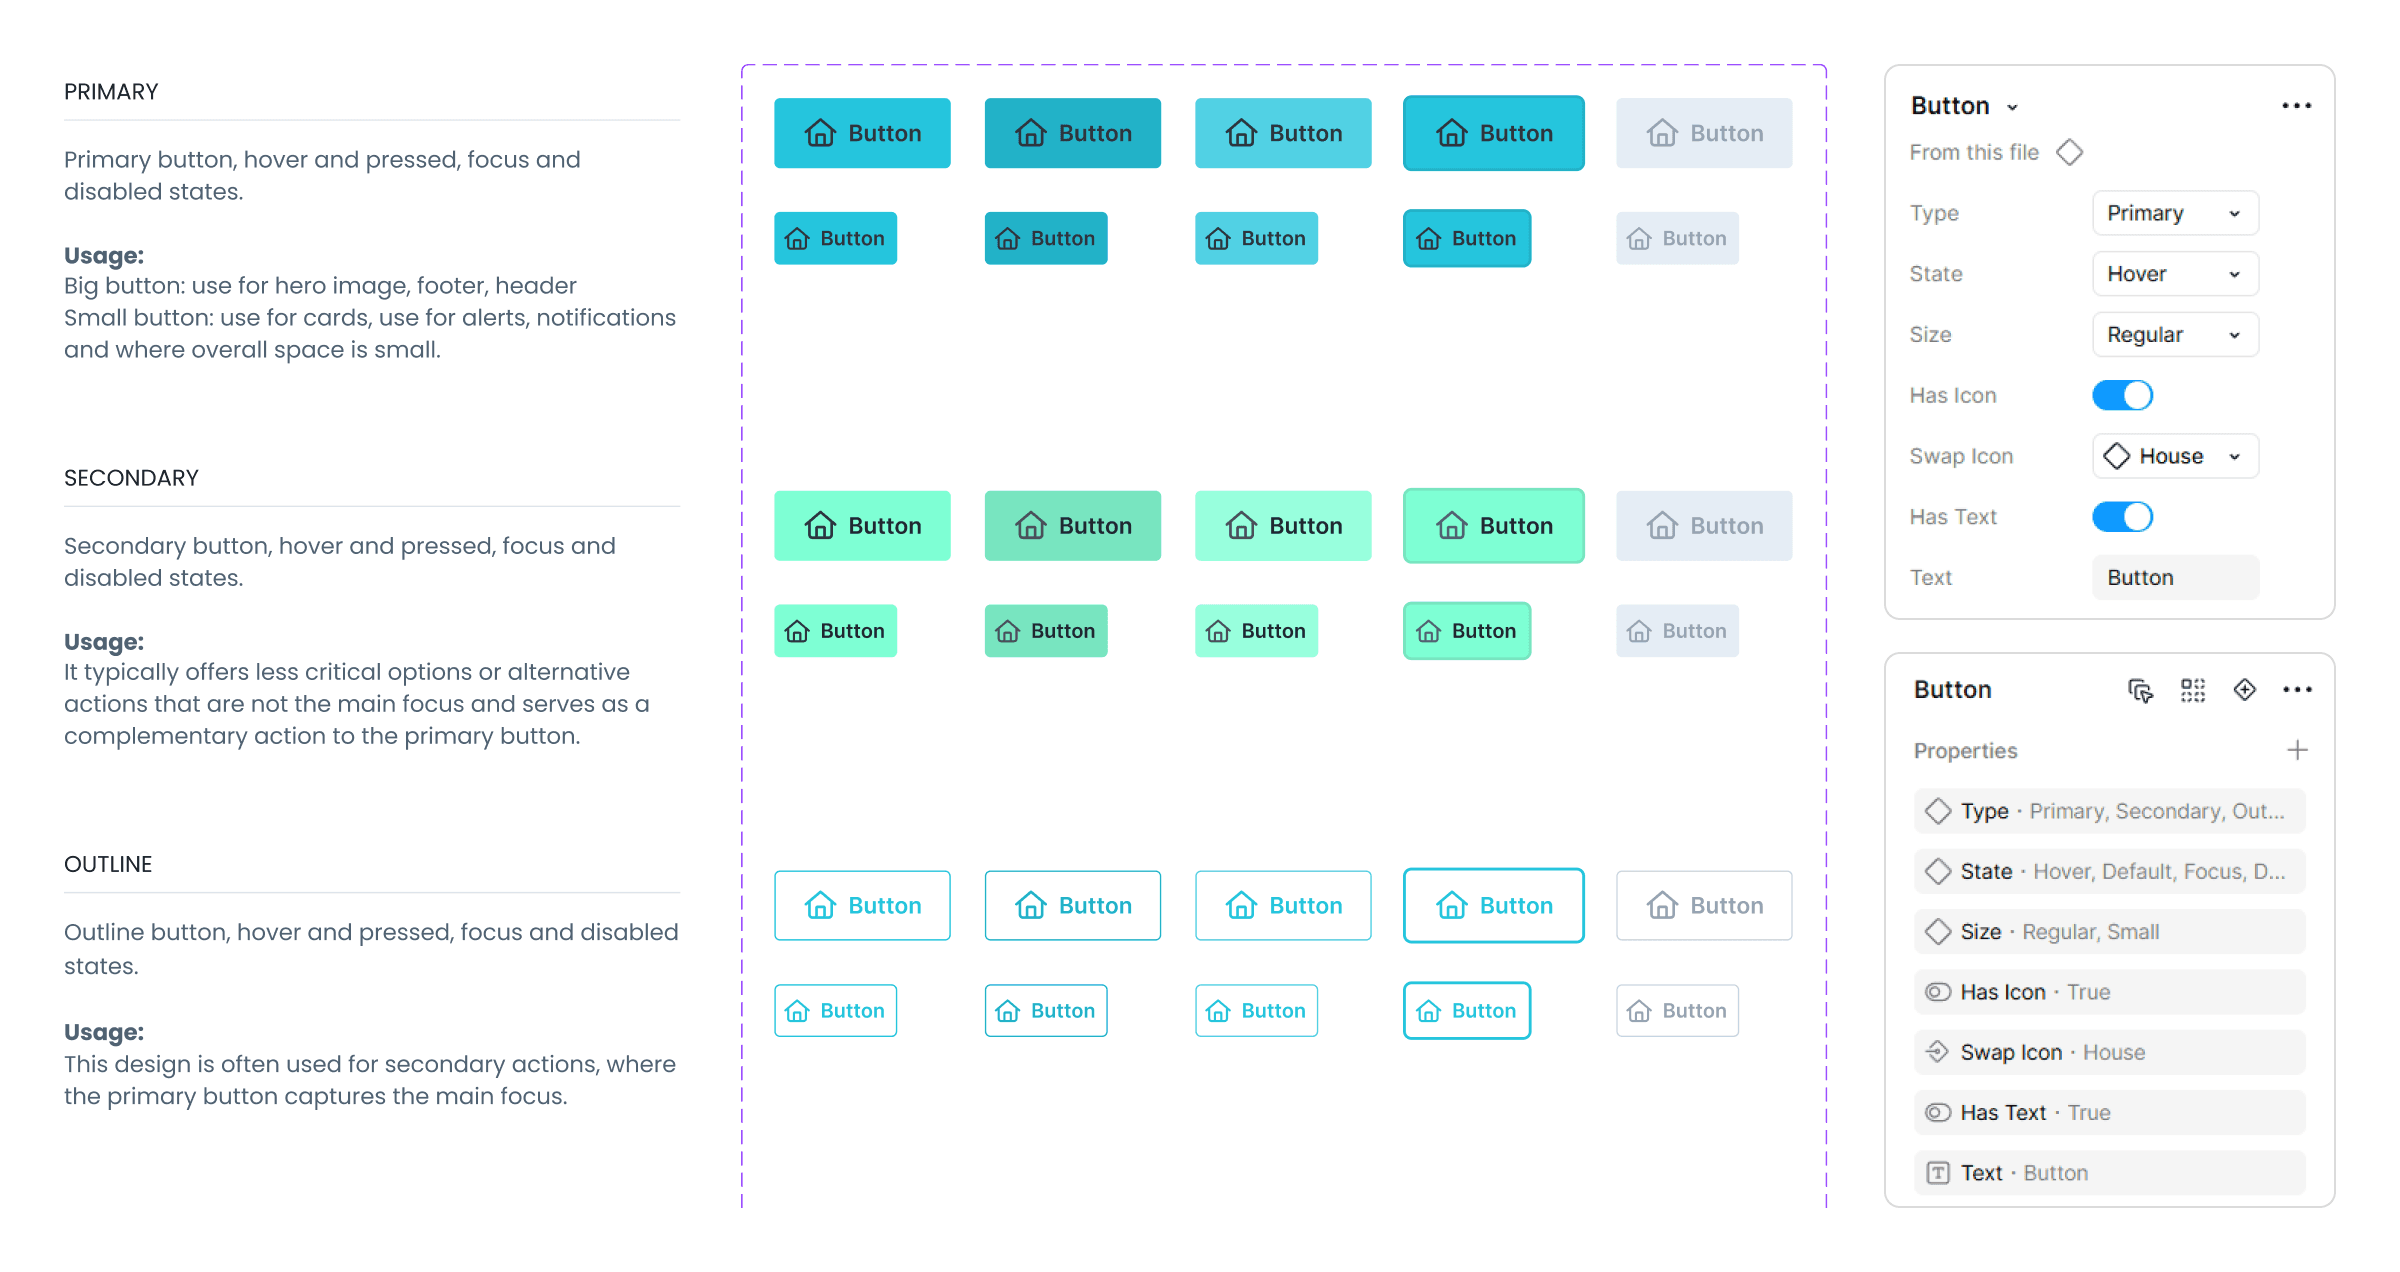Select the Has Icon True property row
This screenshot has height=1272, width=2400.
(2109, 992)
